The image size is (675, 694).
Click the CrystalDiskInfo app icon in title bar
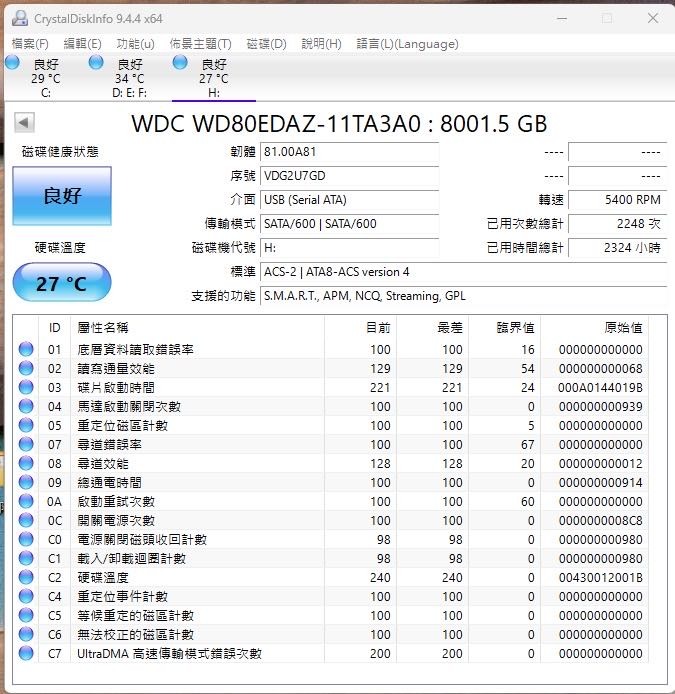(19, 18)
